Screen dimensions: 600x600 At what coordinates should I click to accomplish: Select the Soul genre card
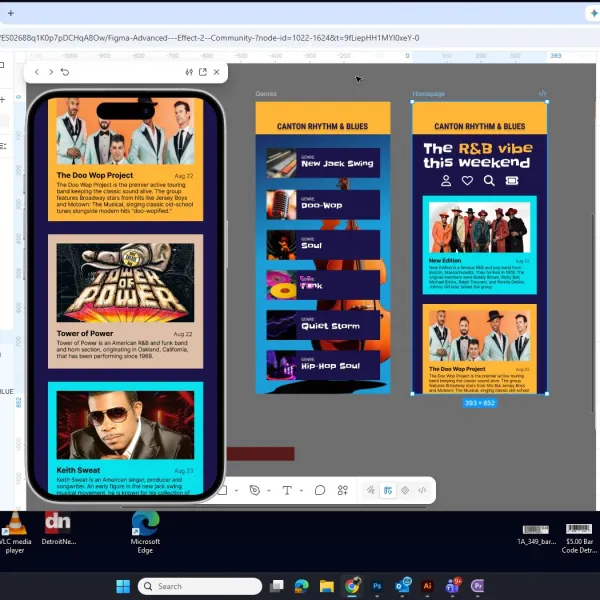[x=323, y=245]
